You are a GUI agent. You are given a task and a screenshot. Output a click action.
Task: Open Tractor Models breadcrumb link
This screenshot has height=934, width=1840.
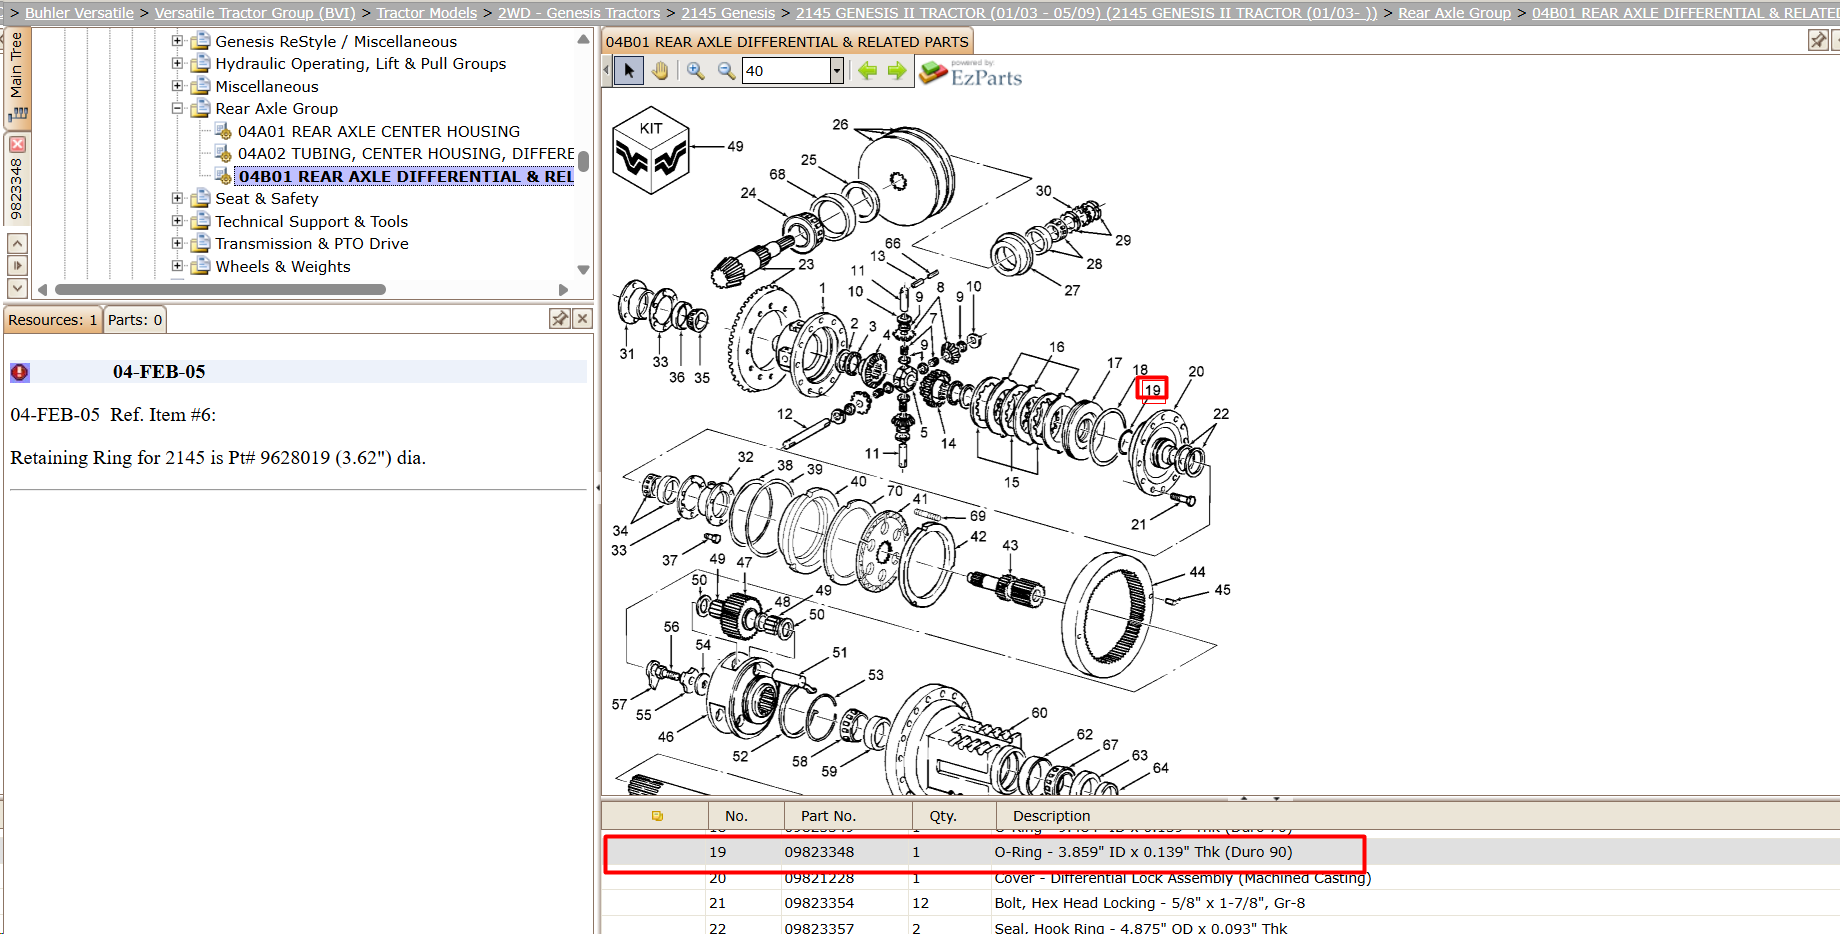(x=427, y=13)
